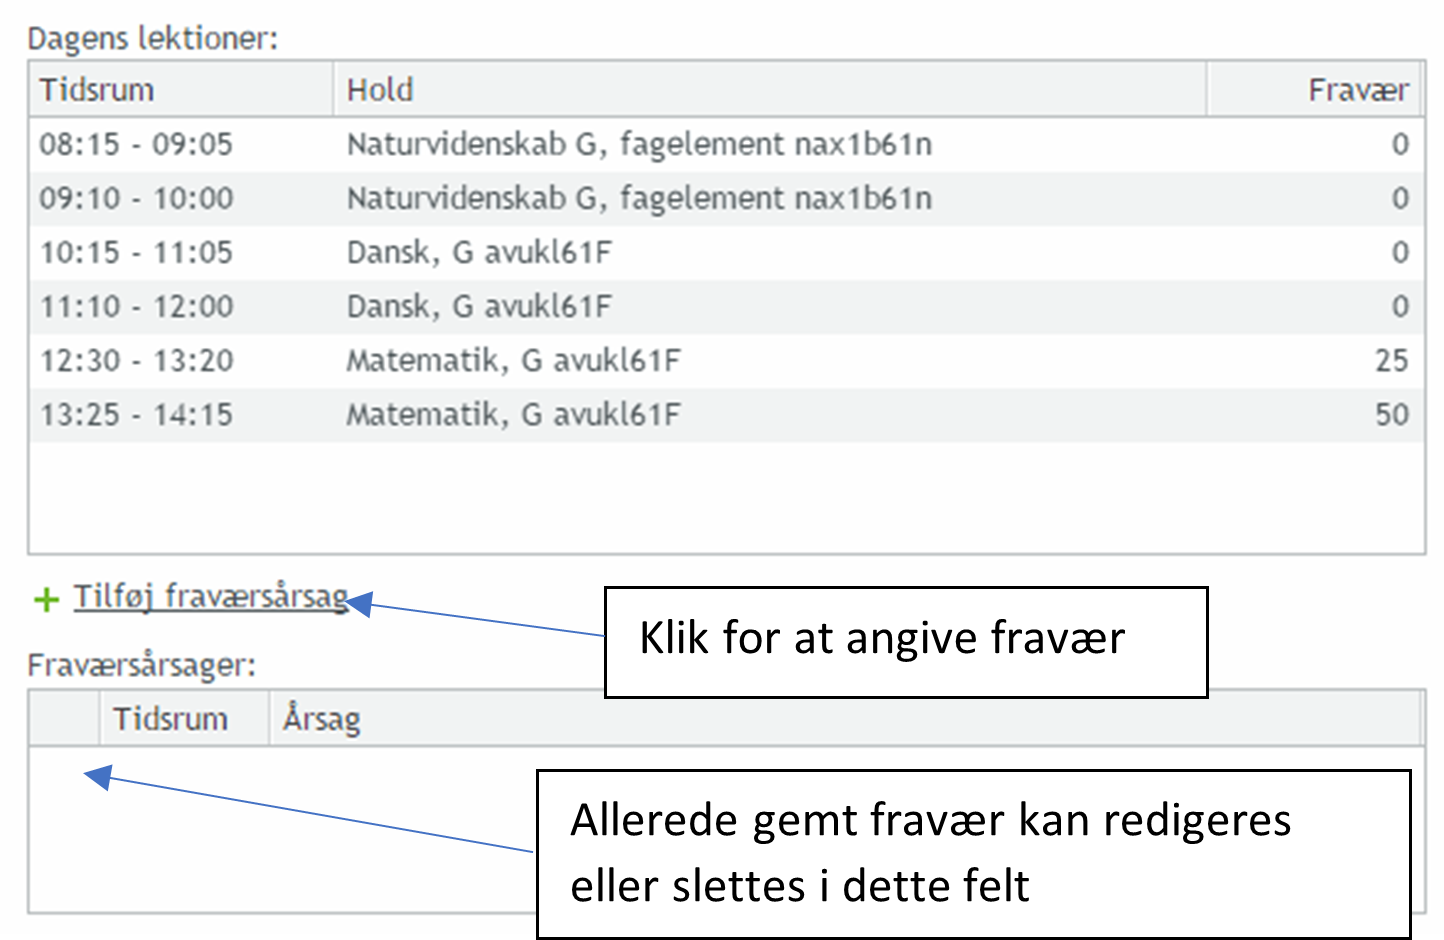Click Tidsrum header in Fraværsårsager table
1444x940 pixels.
[170, 719]
